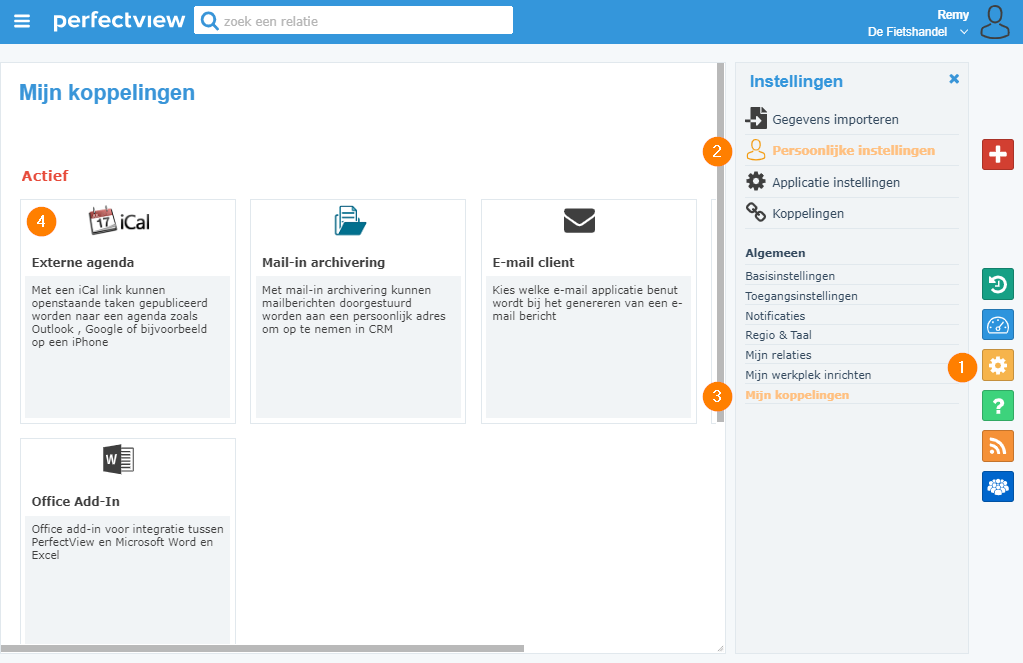The image size is (1023, 663).
Task: Open the Office Add-In card
Action: (x=128, y=542)
